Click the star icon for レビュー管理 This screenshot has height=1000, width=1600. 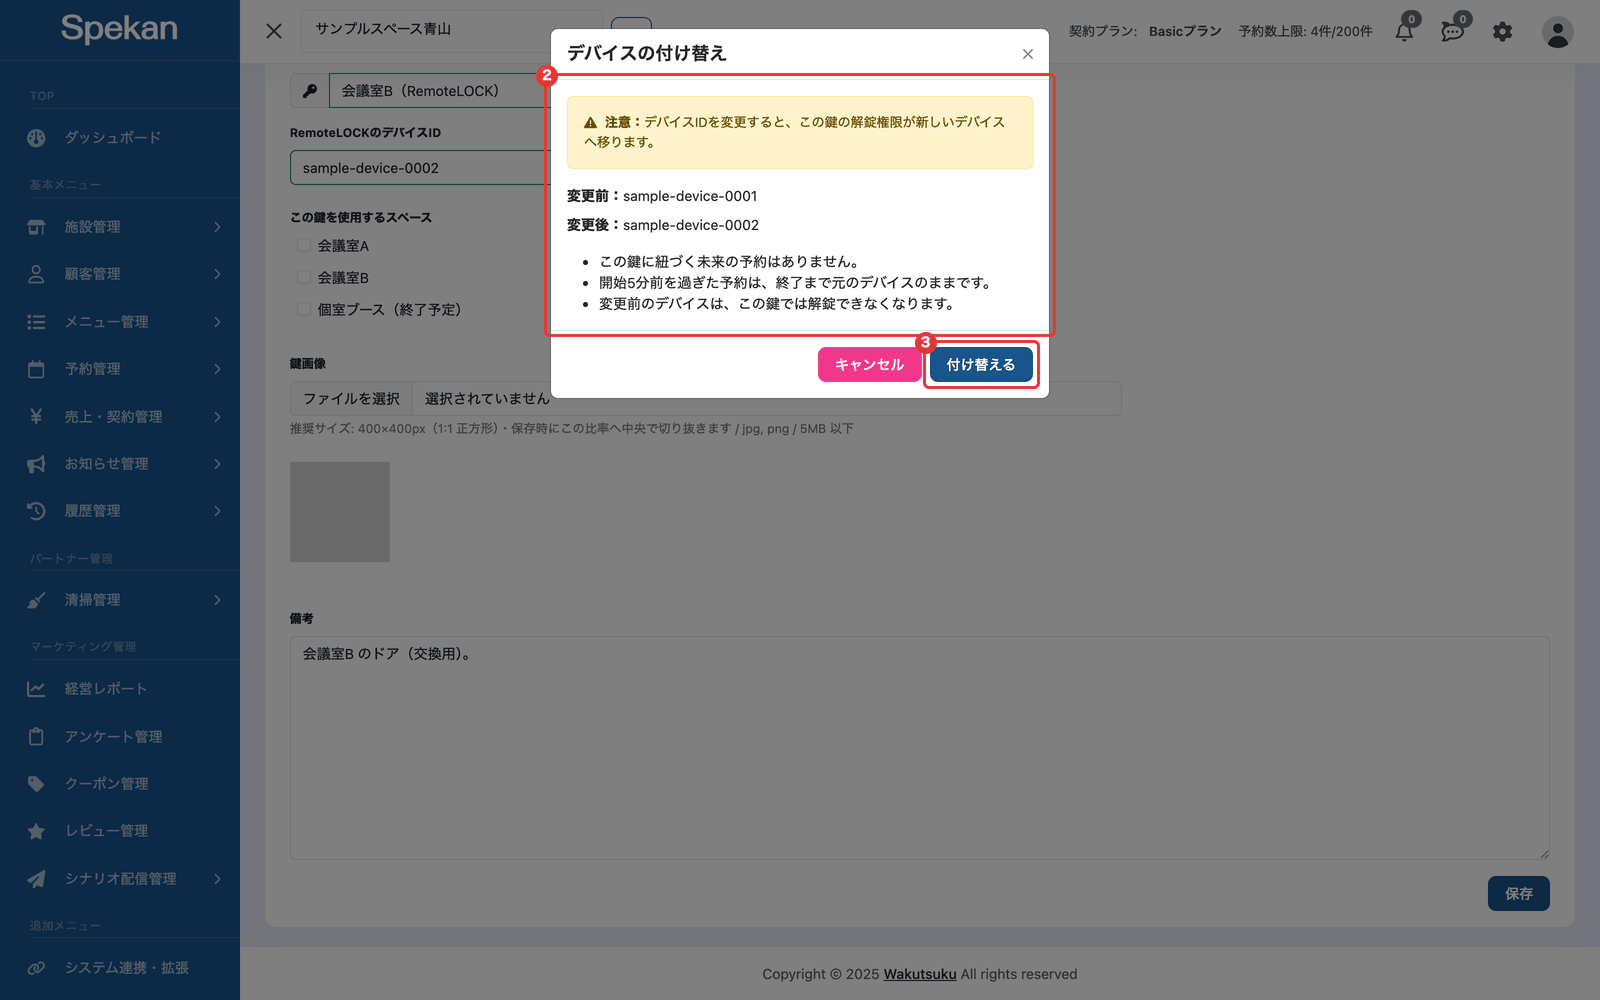(36, 831)
